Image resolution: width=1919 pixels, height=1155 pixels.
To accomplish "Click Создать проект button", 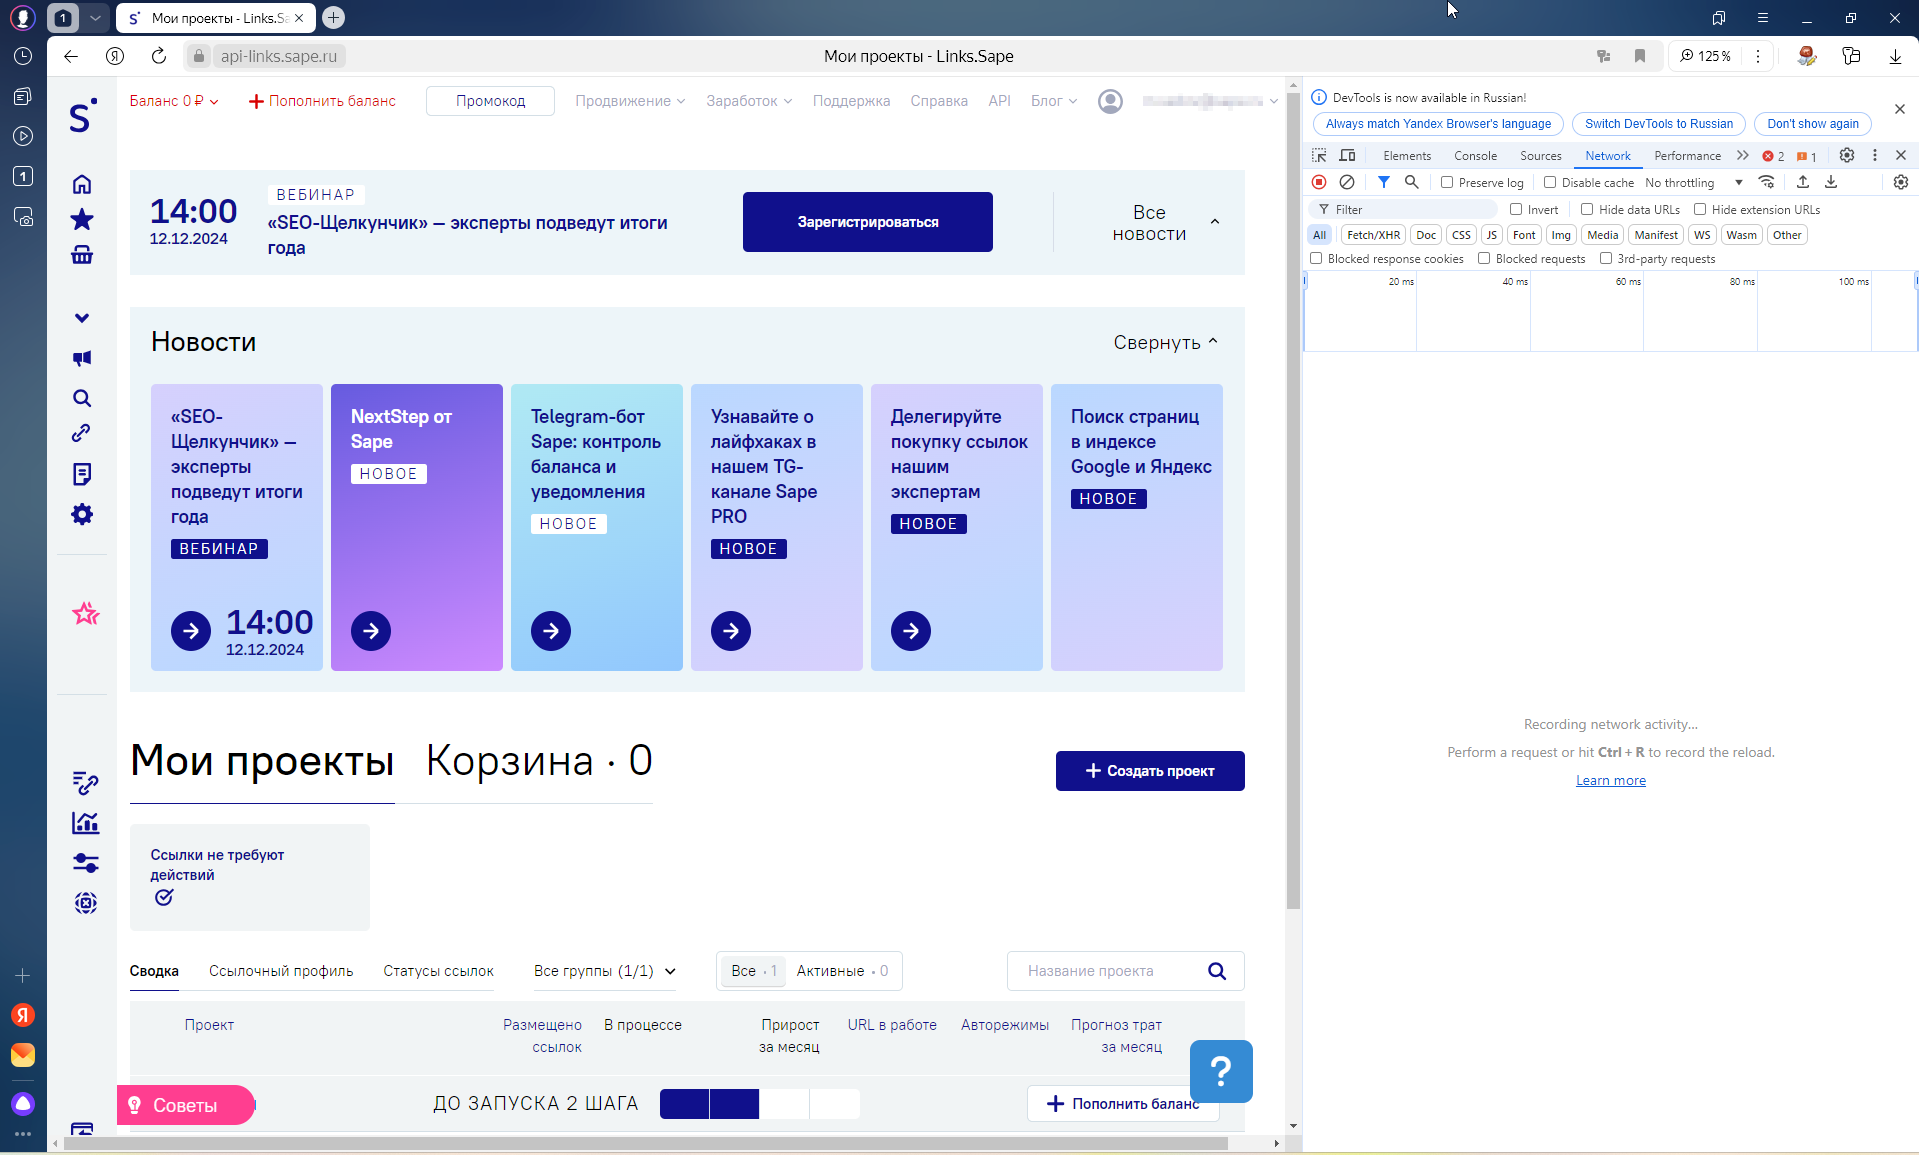I will [x=1150, y=771].
